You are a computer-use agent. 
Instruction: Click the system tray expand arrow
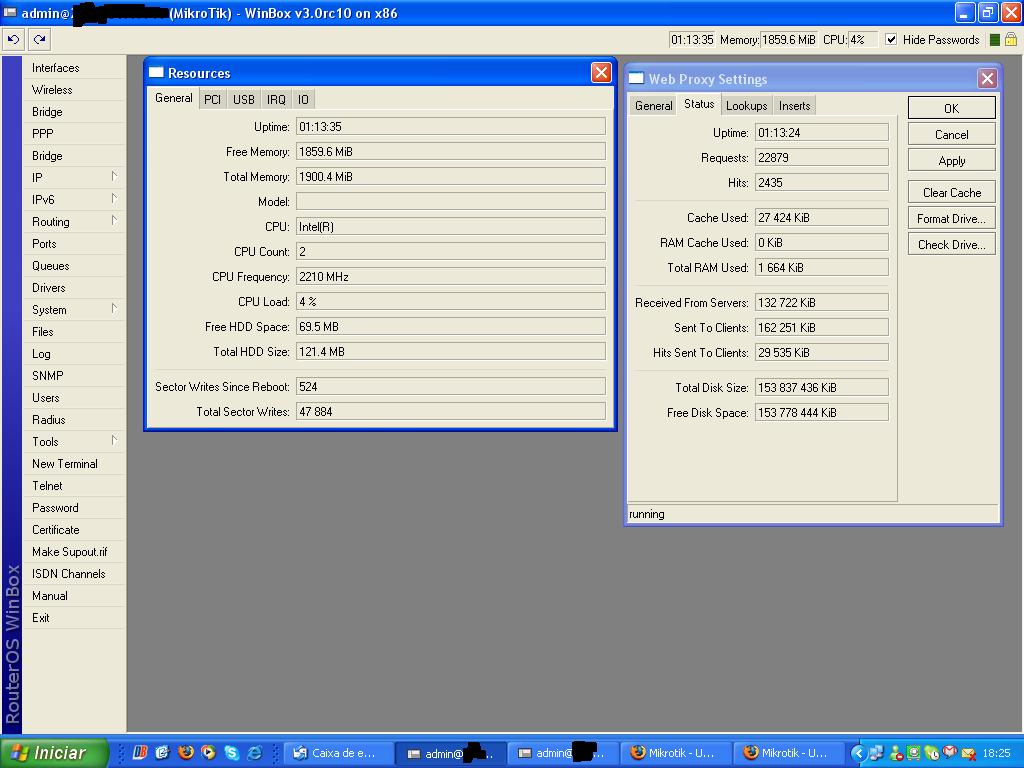pyautogui.click(x=858, y=753)
